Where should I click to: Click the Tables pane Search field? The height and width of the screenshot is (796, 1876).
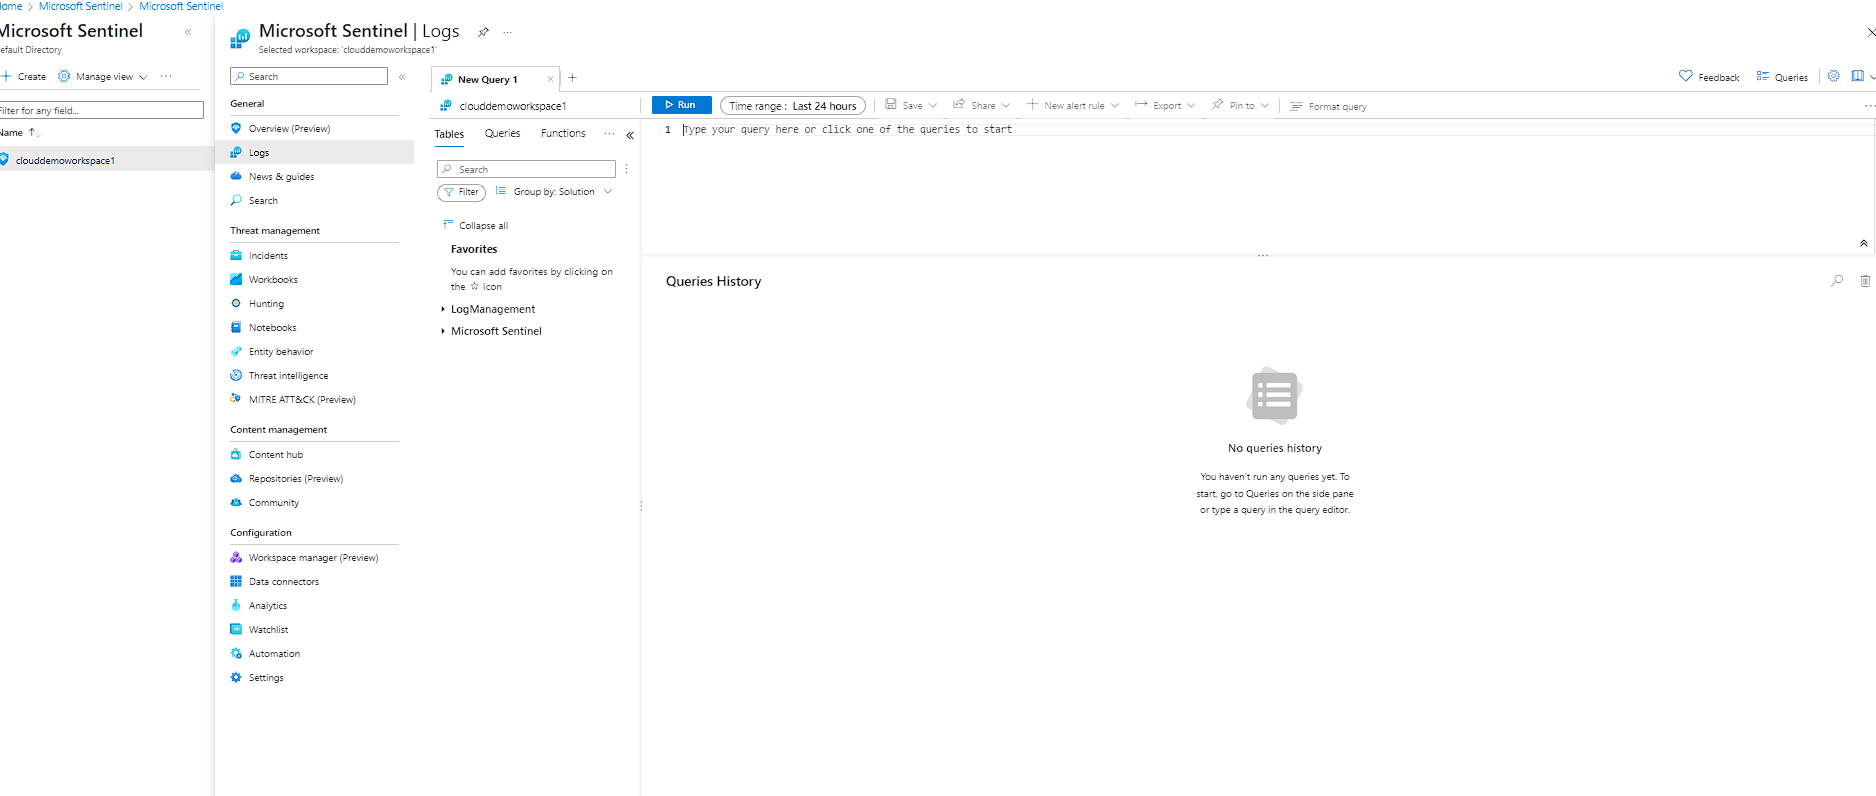[x=526, y=169]
